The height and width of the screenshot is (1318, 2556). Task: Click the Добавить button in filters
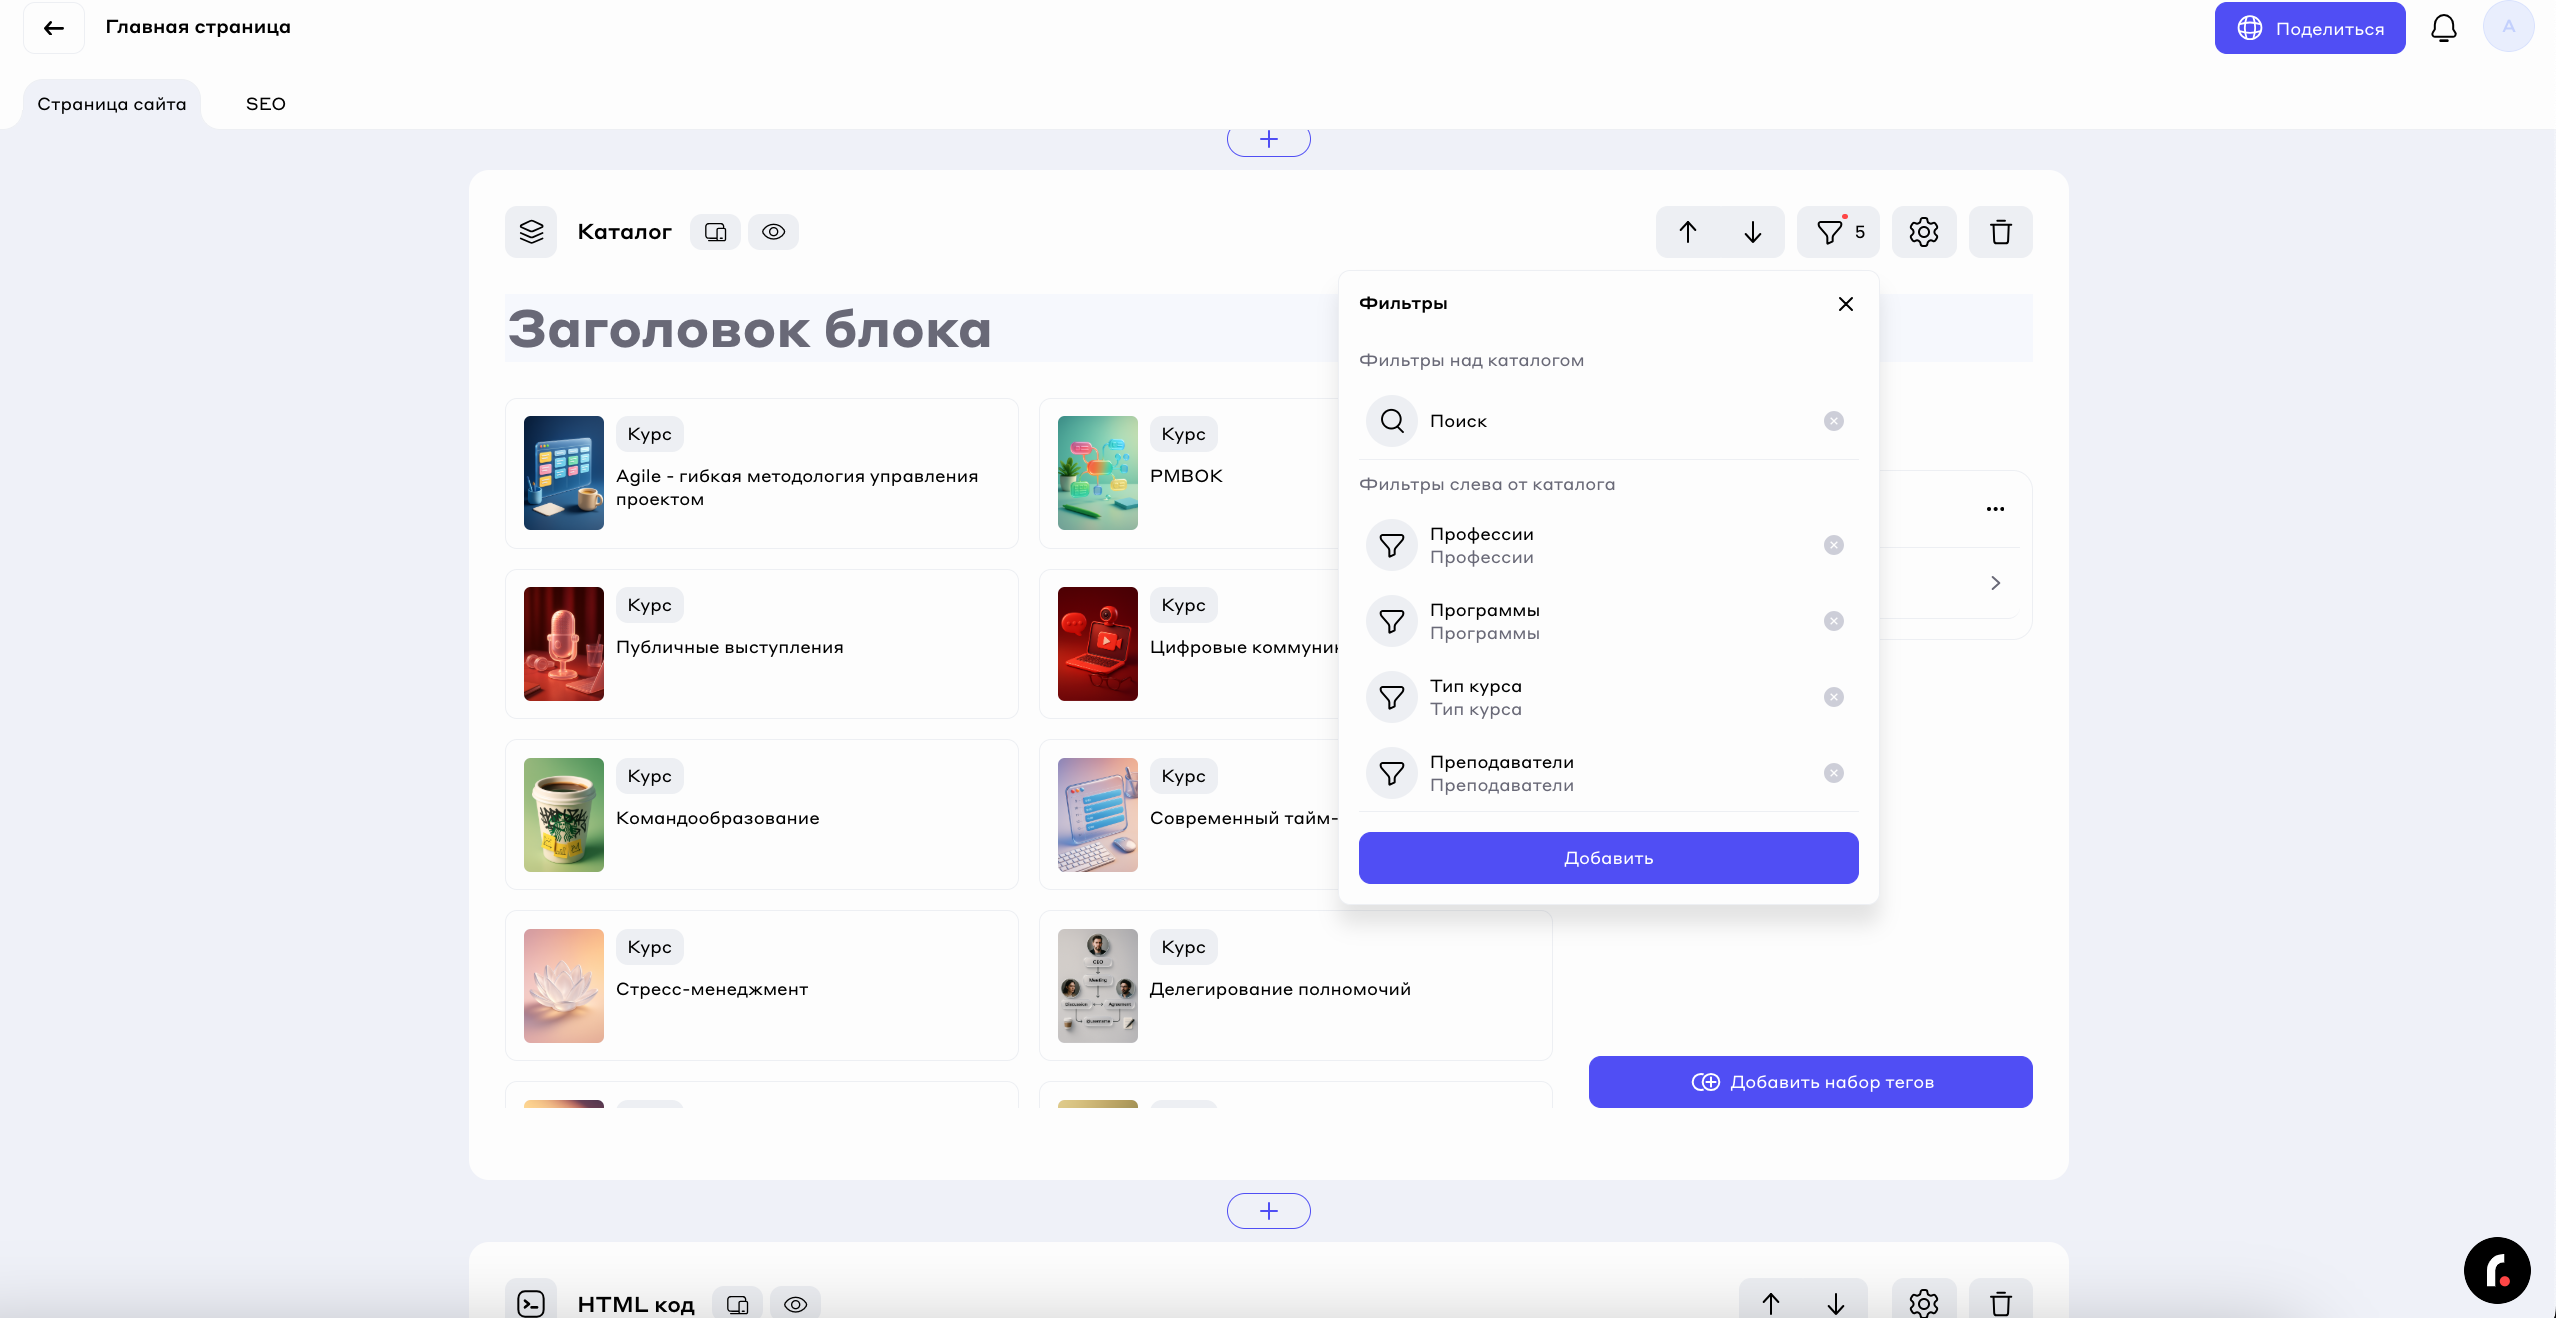pos(1608,858)
